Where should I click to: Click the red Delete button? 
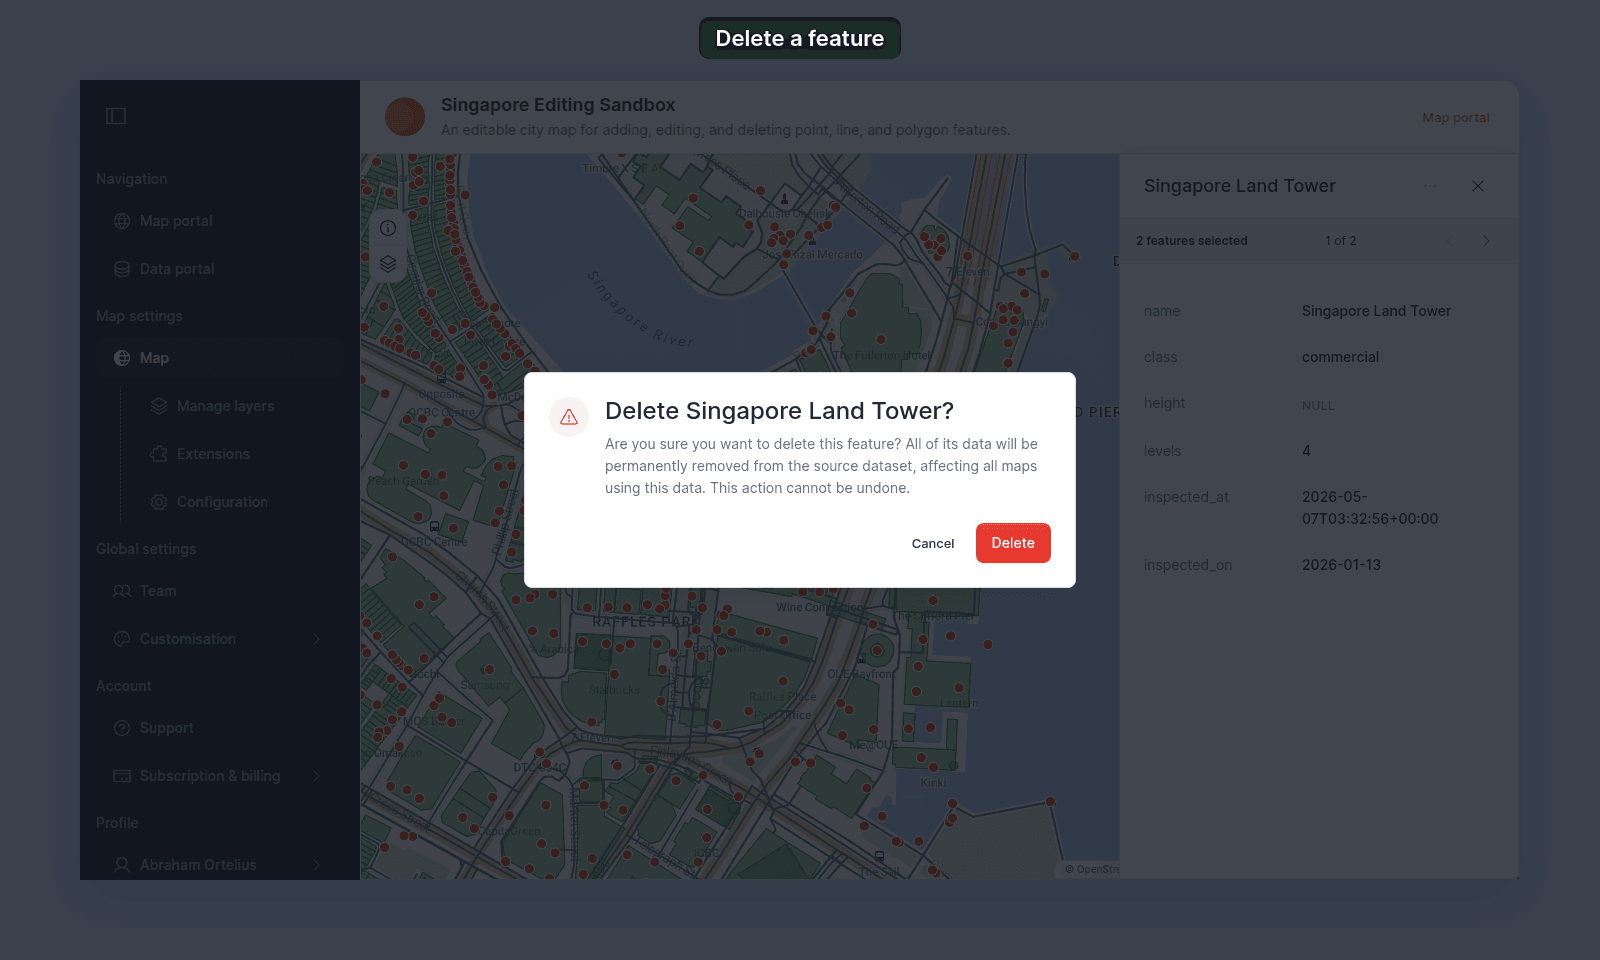point(1013,543)
